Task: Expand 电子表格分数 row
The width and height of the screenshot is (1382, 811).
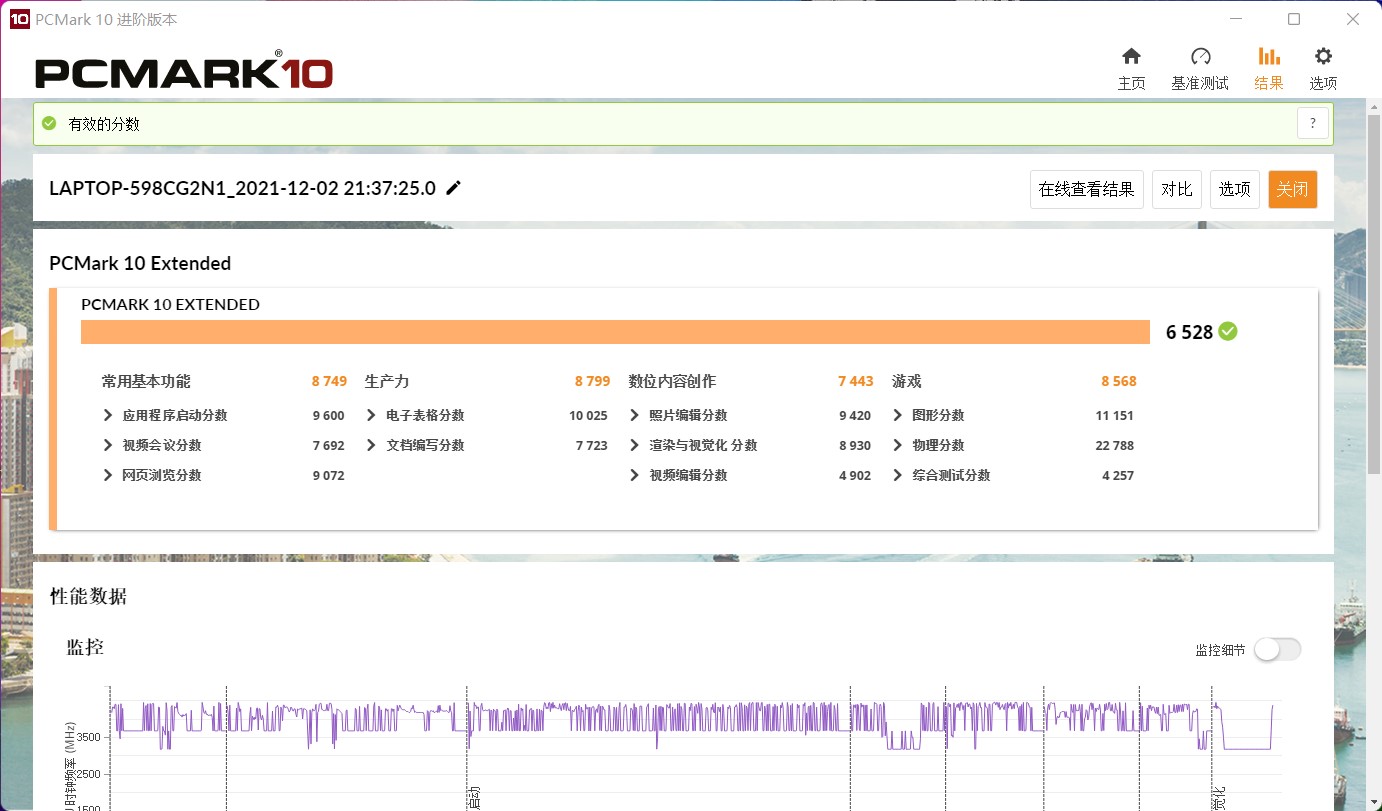Action: point(371,415)
